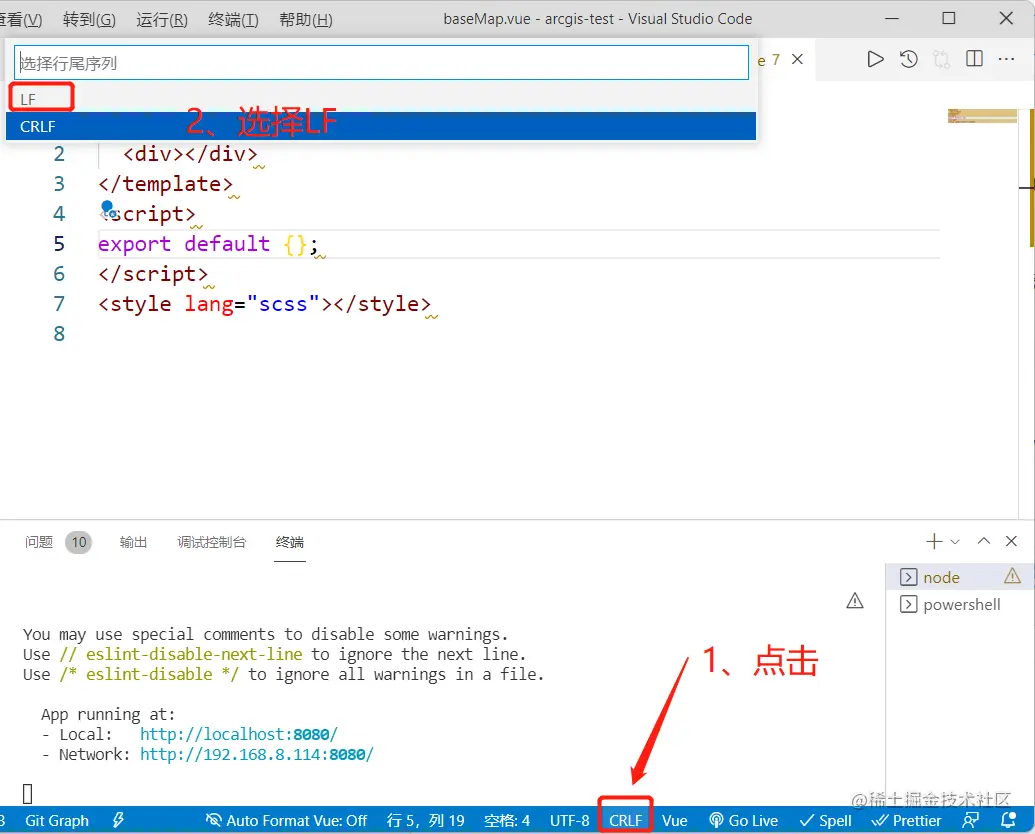Open the 终端(T) menu
1035x834 pixels.
tap(233, 19)
